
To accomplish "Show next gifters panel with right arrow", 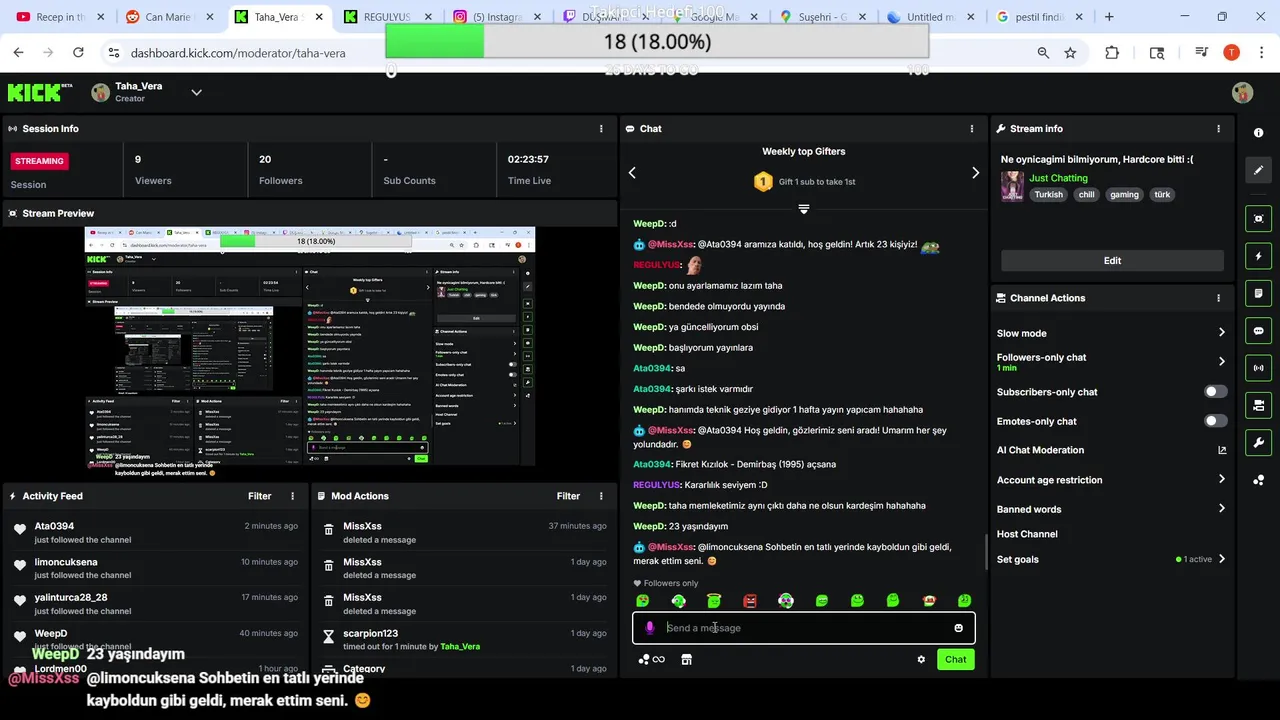I will pyautogui.click(x=975, y=173).
